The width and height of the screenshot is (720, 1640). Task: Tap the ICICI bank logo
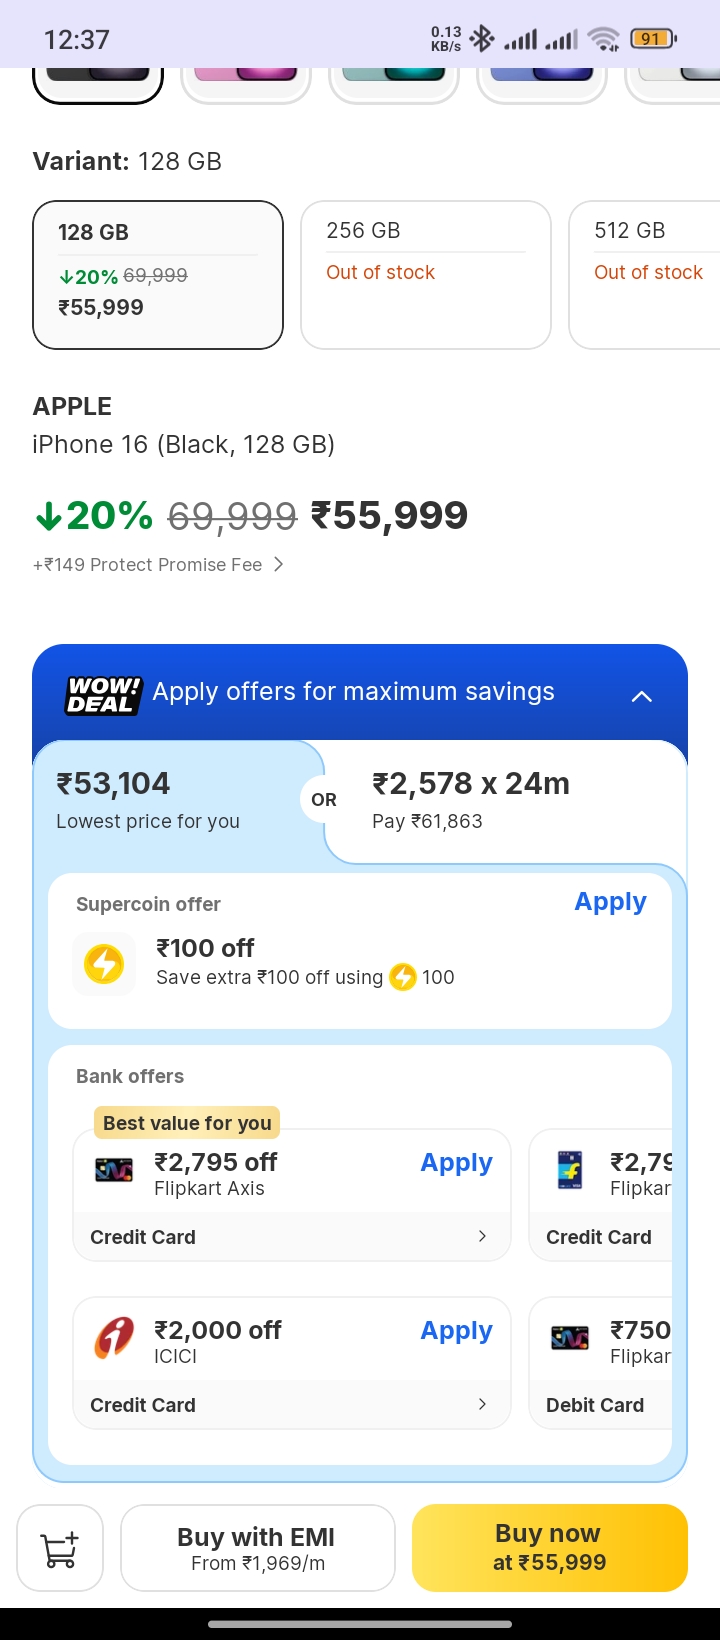pyautogui.click(x=114, y=1338)
